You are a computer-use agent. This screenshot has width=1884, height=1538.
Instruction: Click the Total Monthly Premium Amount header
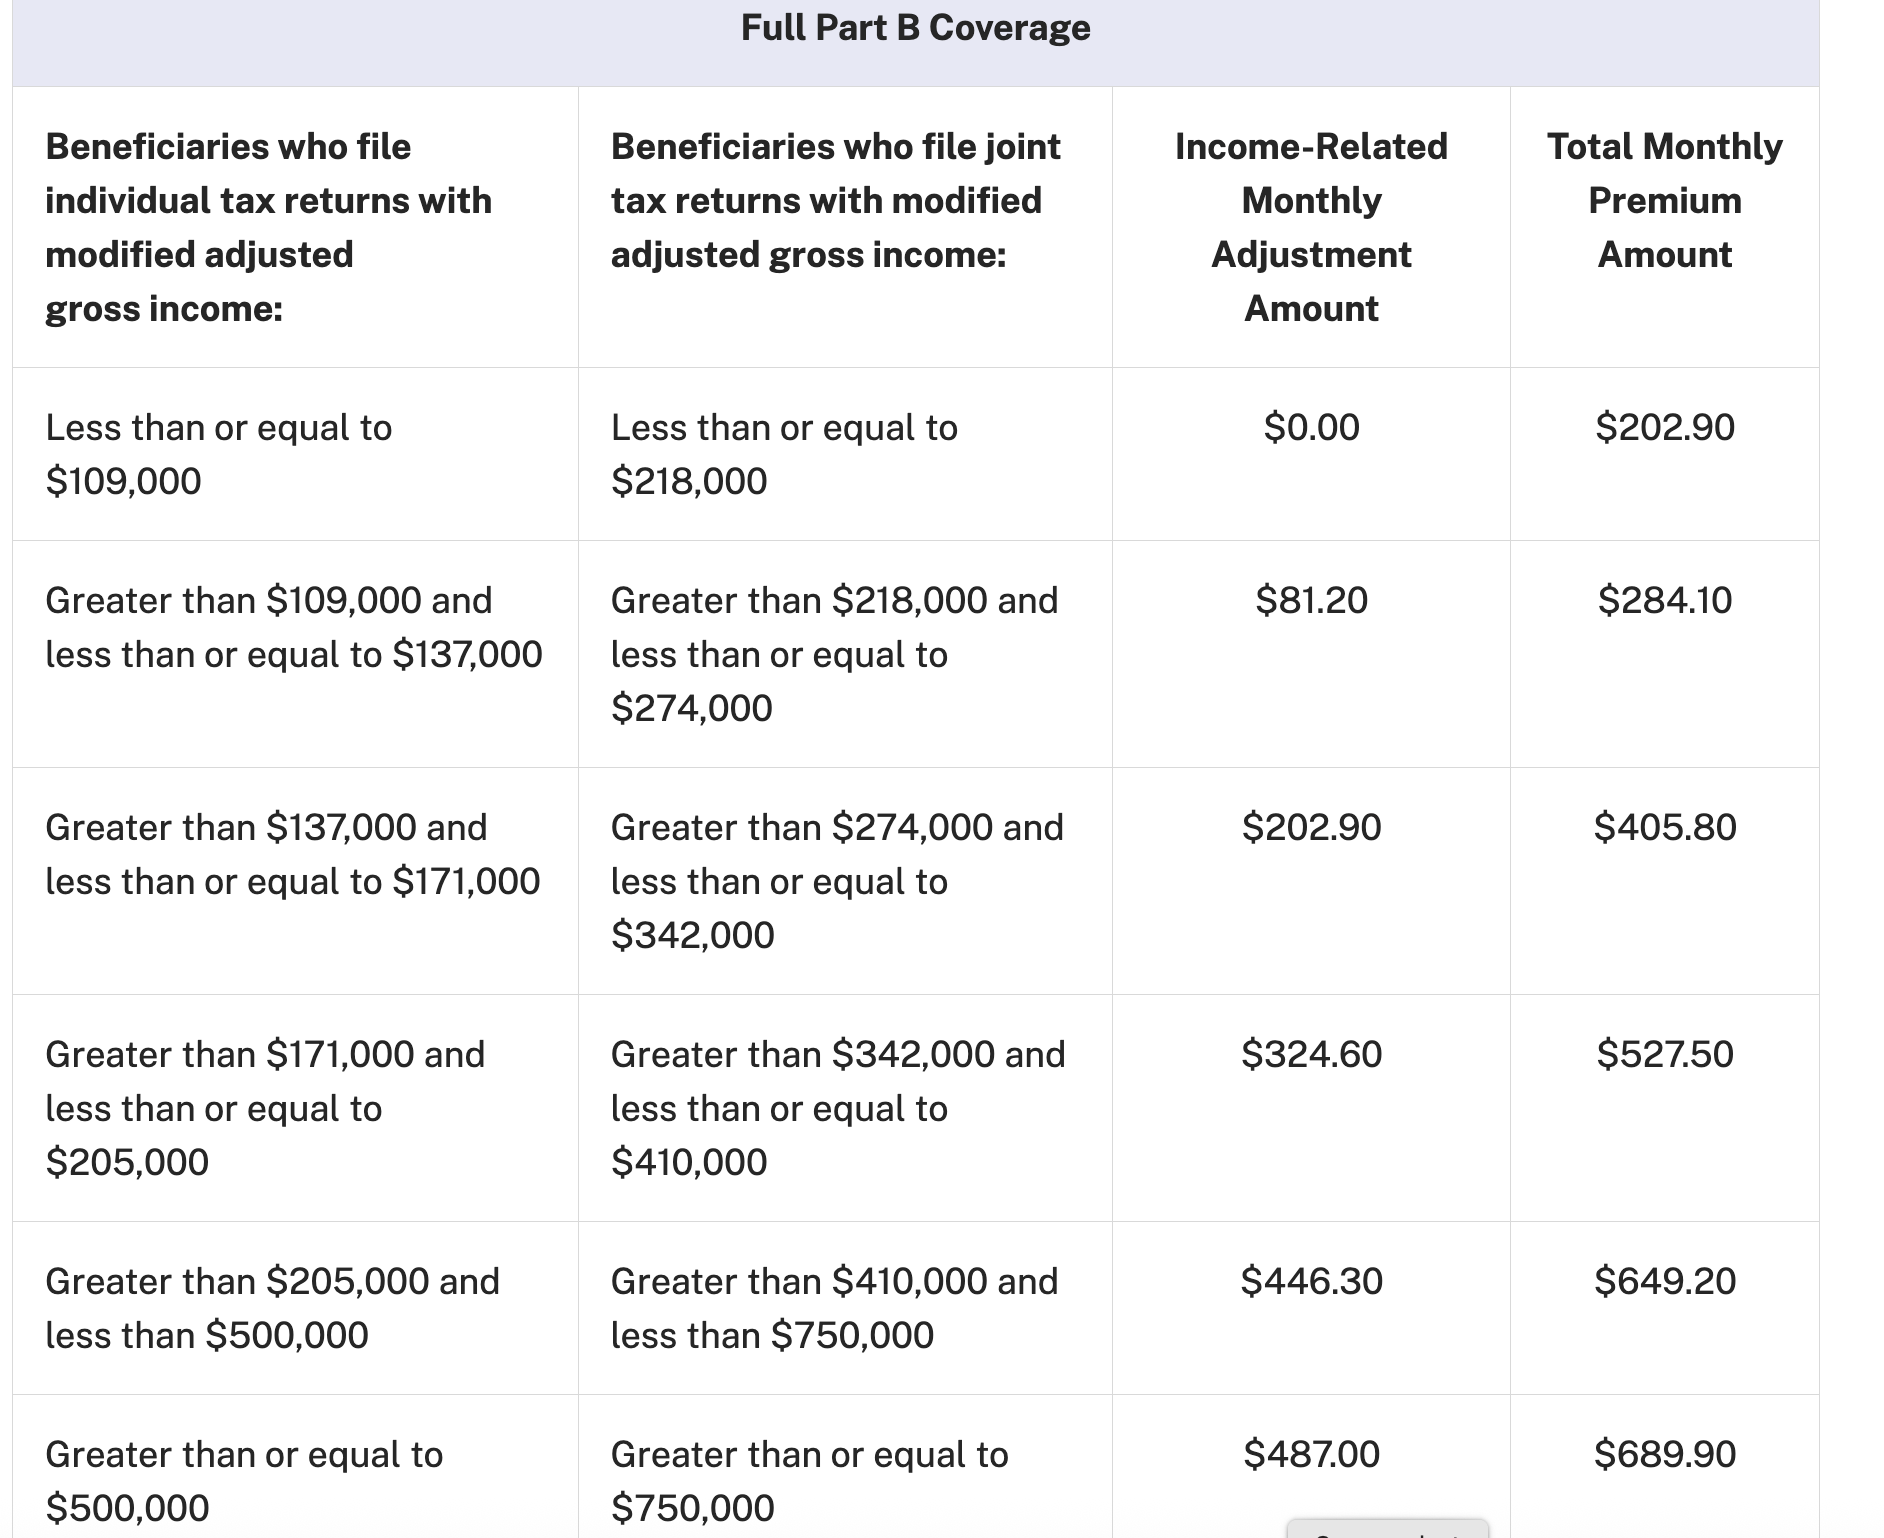[x=1664, y=200]
